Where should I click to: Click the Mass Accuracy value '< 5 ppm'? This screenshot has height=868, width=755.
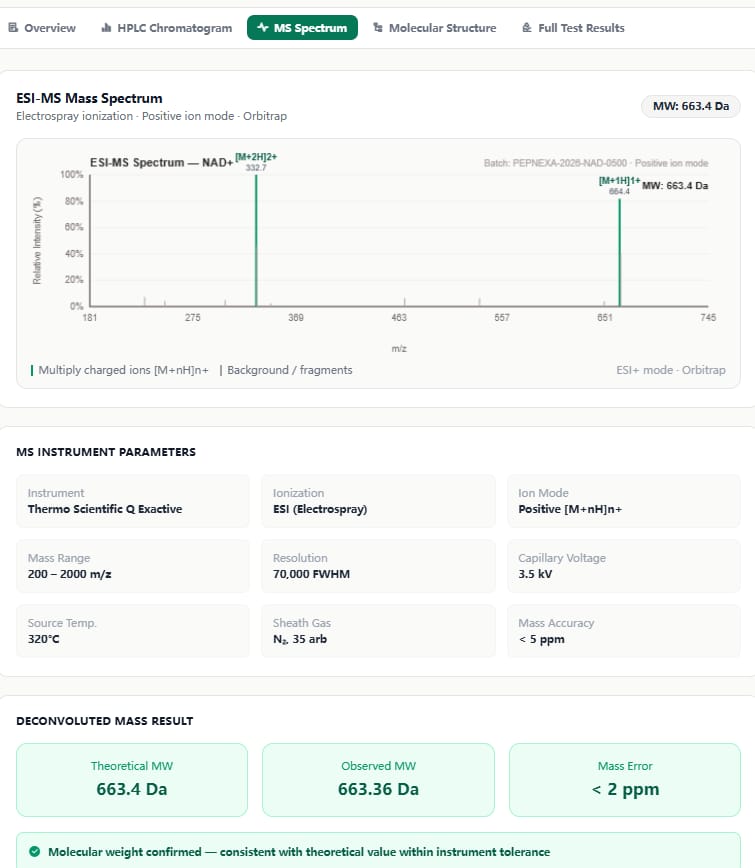(x=541, y=639)
